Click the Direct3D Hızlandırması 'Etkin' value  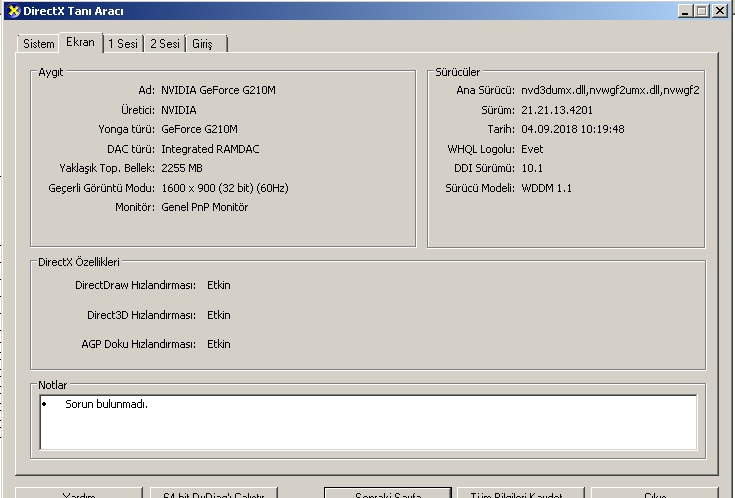pyautogui.click(x=219, y=315)
